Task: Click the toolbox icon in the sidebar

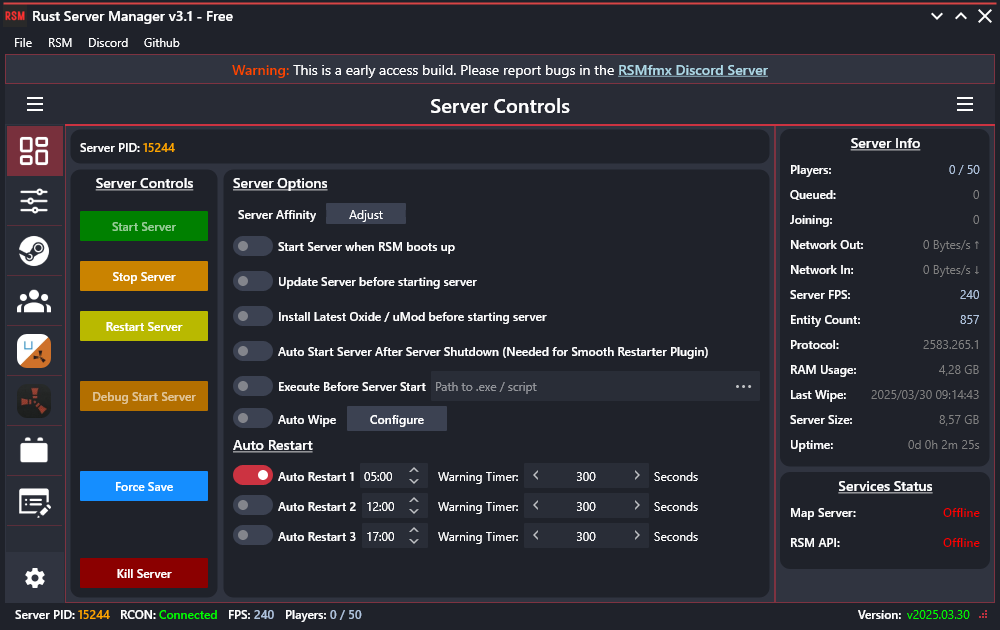Action: pos(34,451)
